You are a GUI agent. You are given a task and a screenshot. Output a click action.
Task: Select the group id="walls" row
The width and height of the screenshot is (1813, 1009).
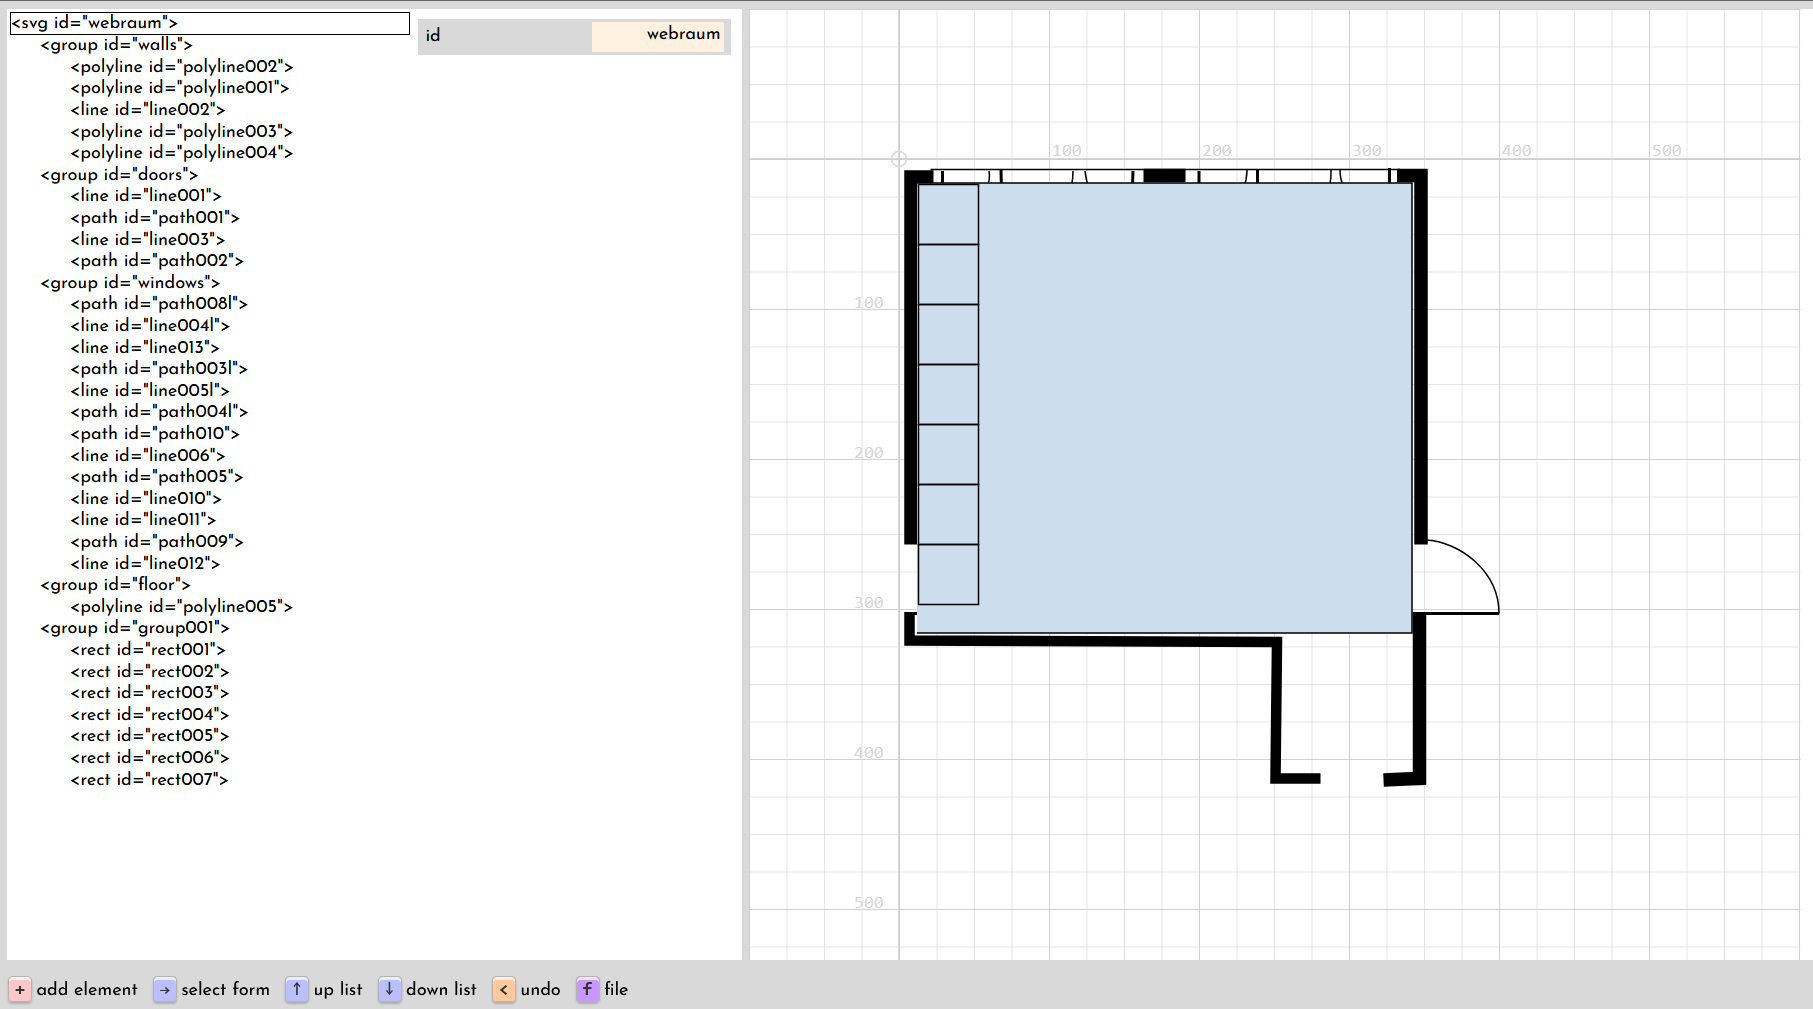[x=116, y=45]
